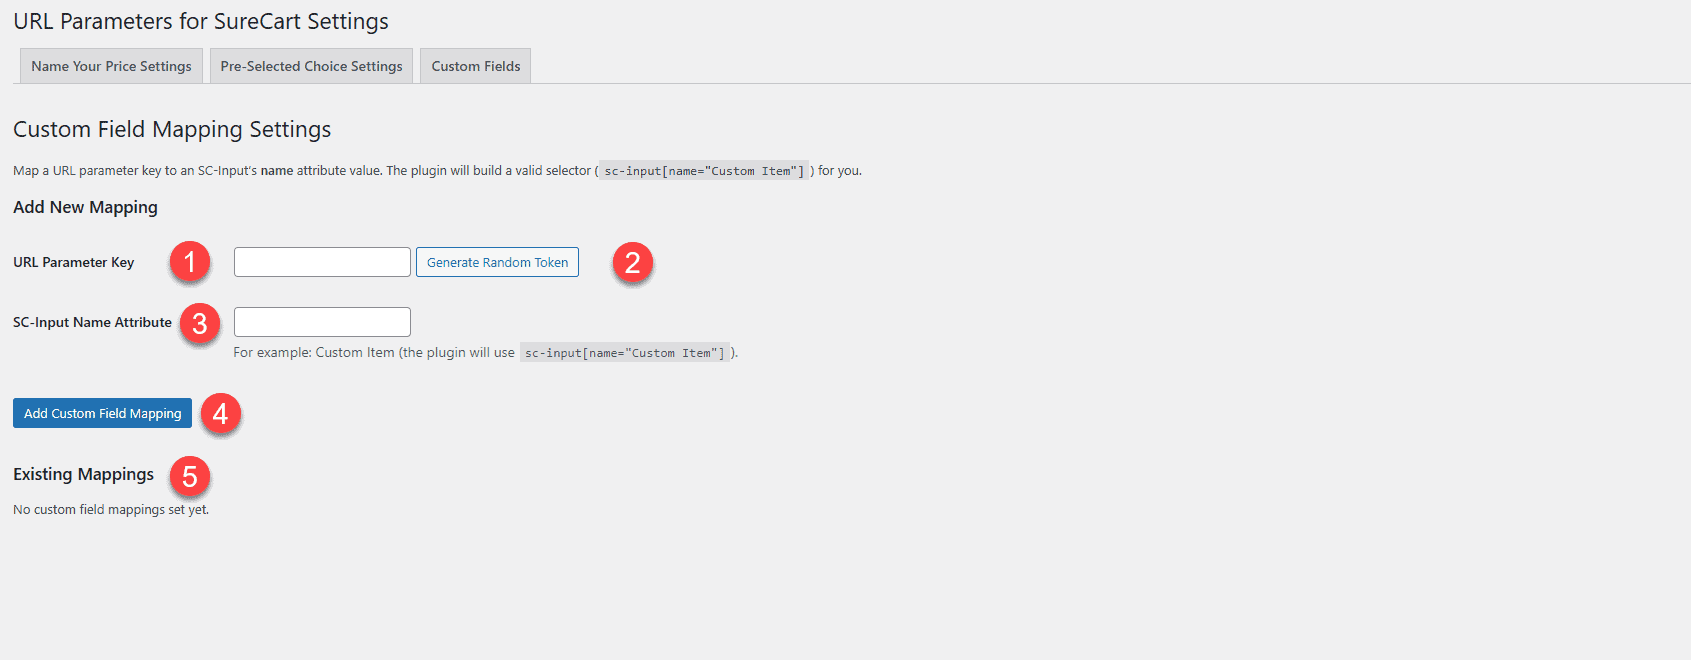
Task: Click the Add Custom Field Mapping button
Action: tap(102, 413)
